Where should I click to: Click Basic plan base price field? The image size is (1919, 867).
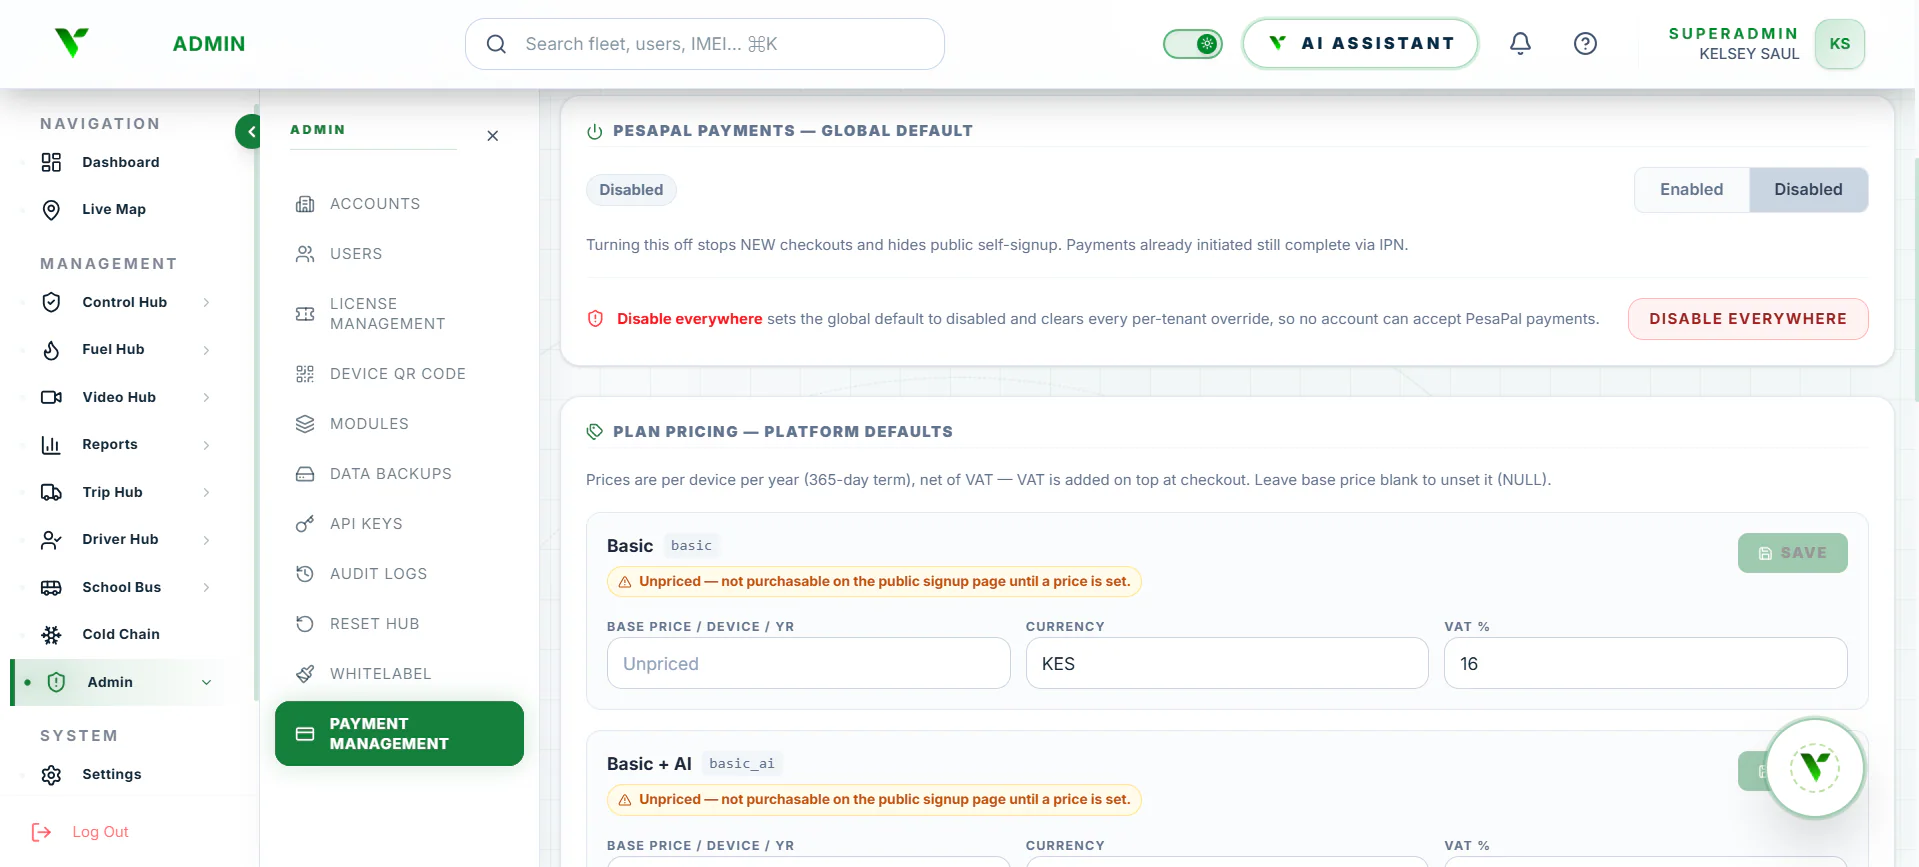[x=808, y=663]
